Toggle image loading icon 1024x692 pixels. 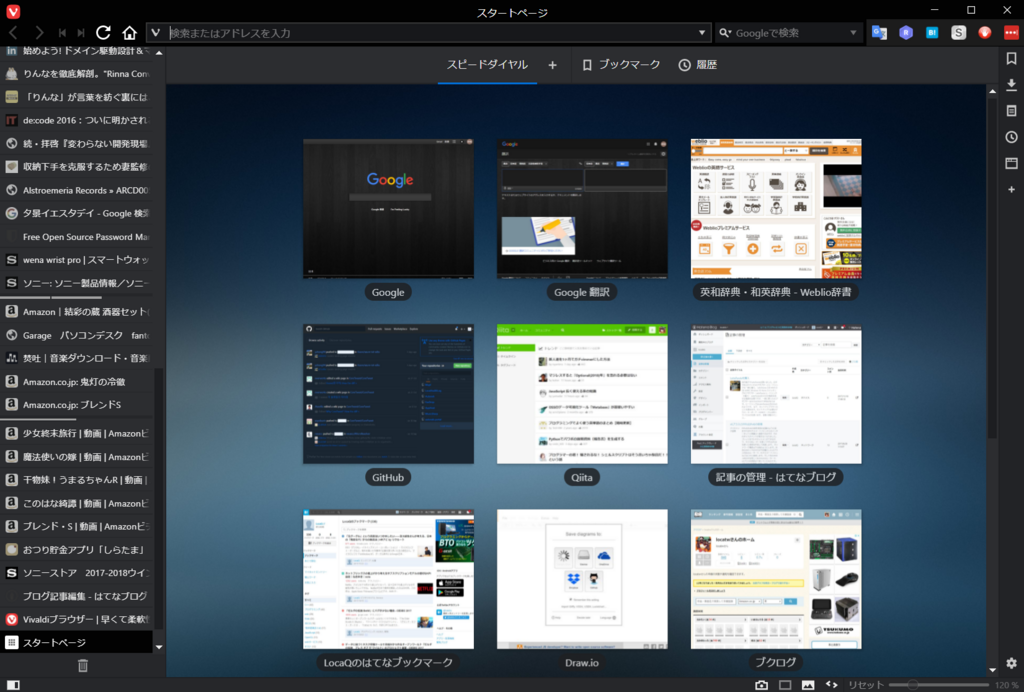click(x=808, y=685)
